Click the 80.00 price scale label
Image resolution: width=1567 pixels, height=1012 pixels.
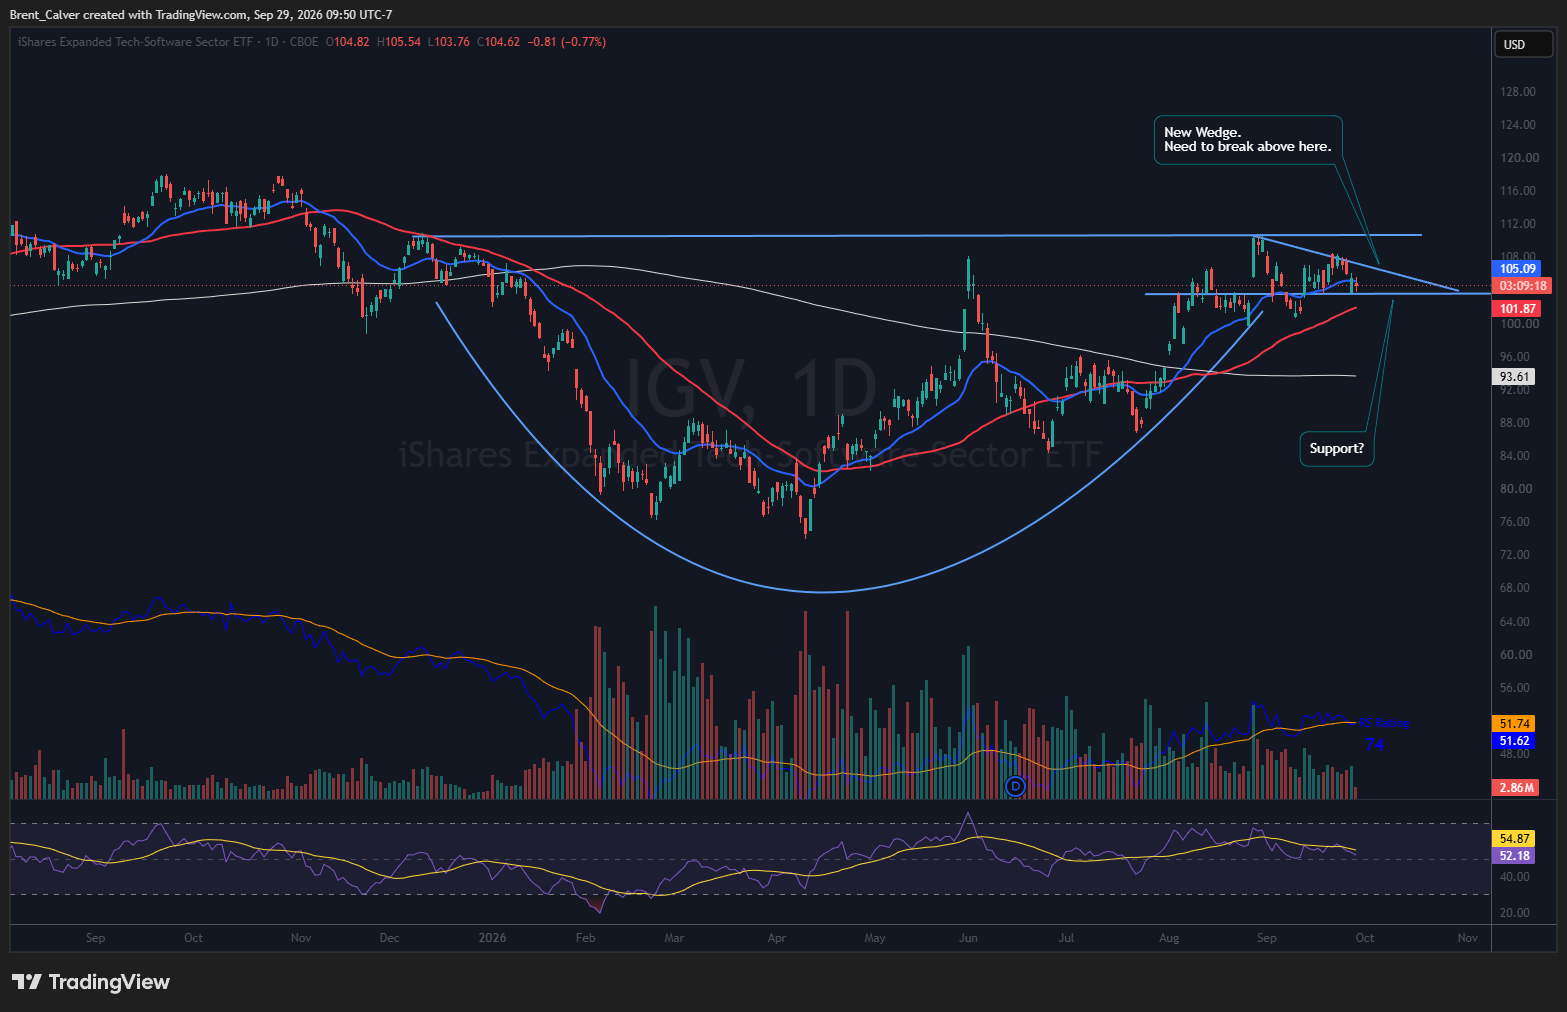[x=1518, y=489]
